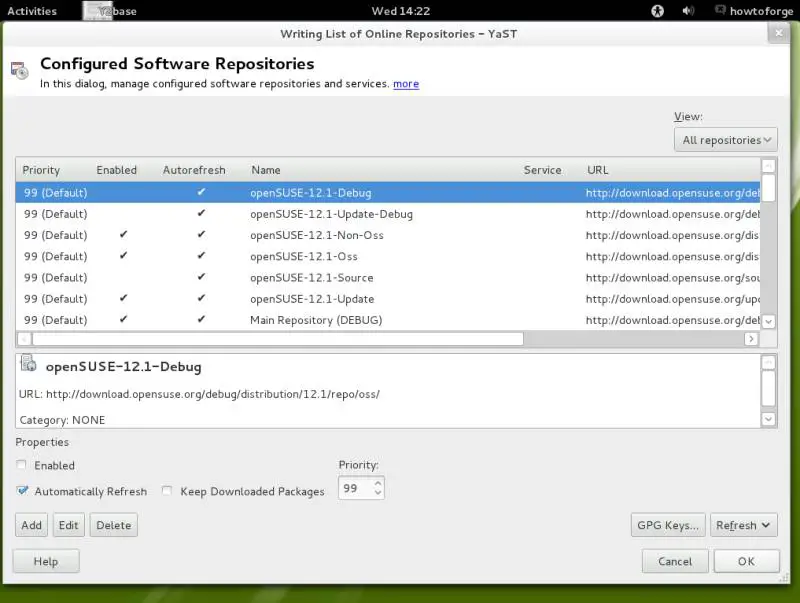Confirm with the OK button
The height and width of the screenshot is (603, 800).
(746, 561)
